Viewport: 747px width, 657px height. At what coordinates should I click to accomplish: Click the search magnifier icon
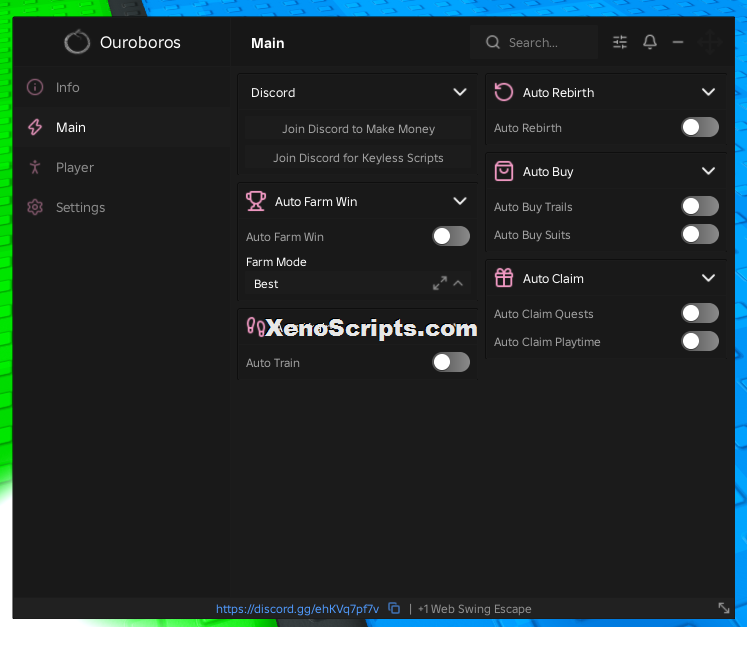click(x=493, y=42)
